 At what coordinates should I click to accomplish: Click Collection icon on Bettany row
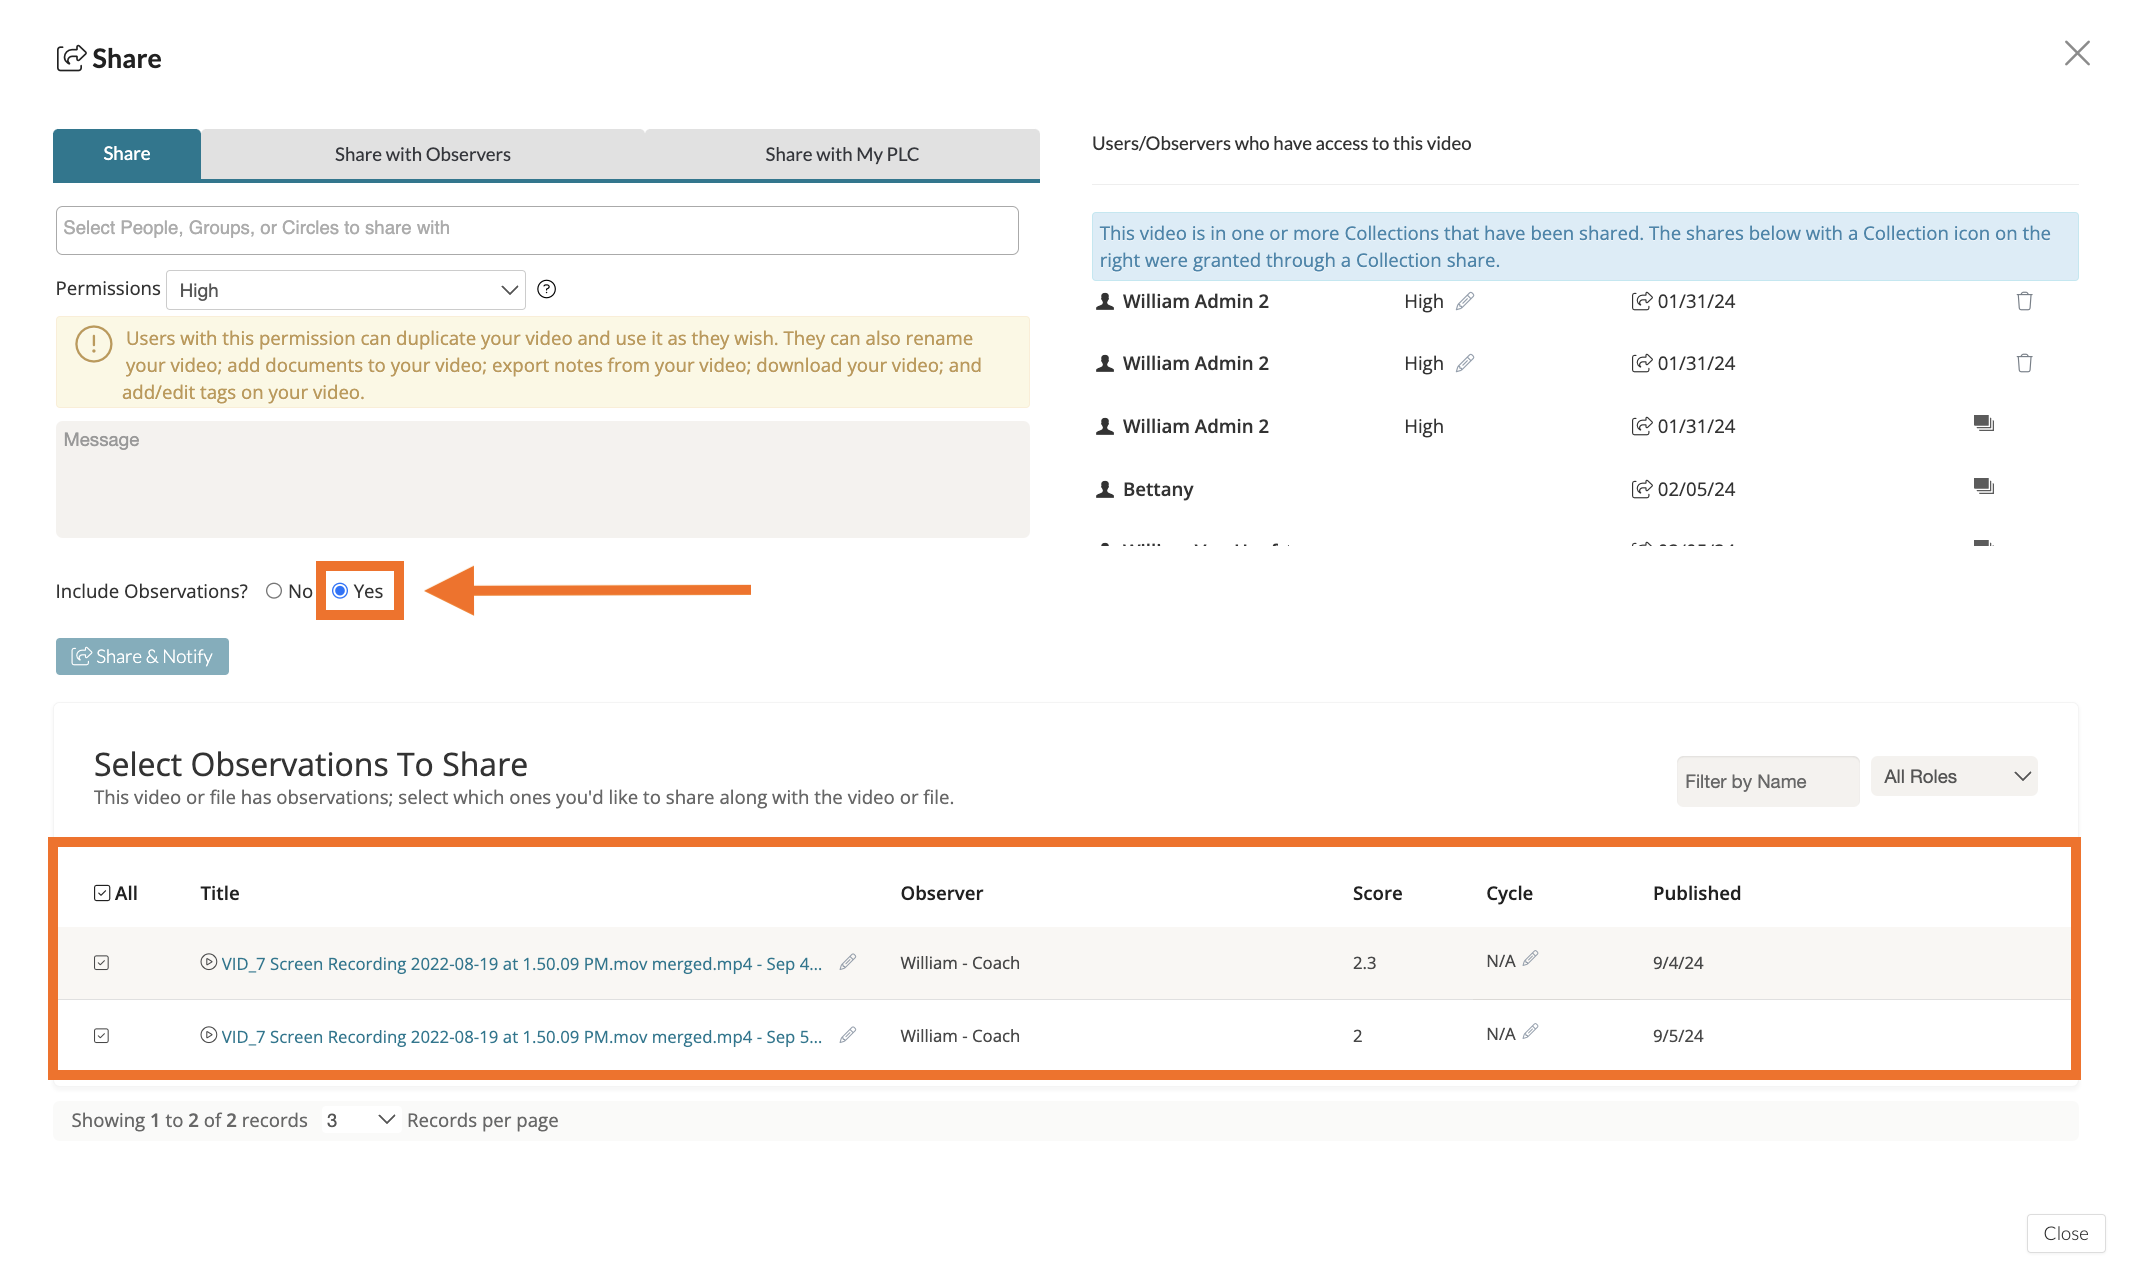point(1983,487)
